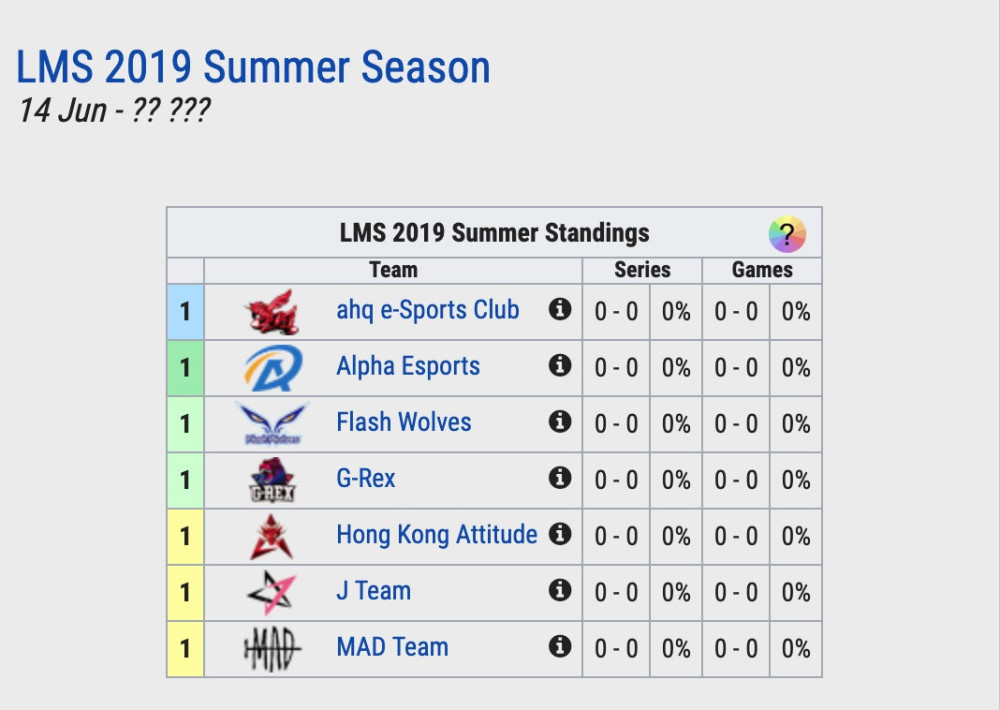Screen dimensions: 1000x710
Task: Click the J Team star logo
Action: tap(272, 592)
